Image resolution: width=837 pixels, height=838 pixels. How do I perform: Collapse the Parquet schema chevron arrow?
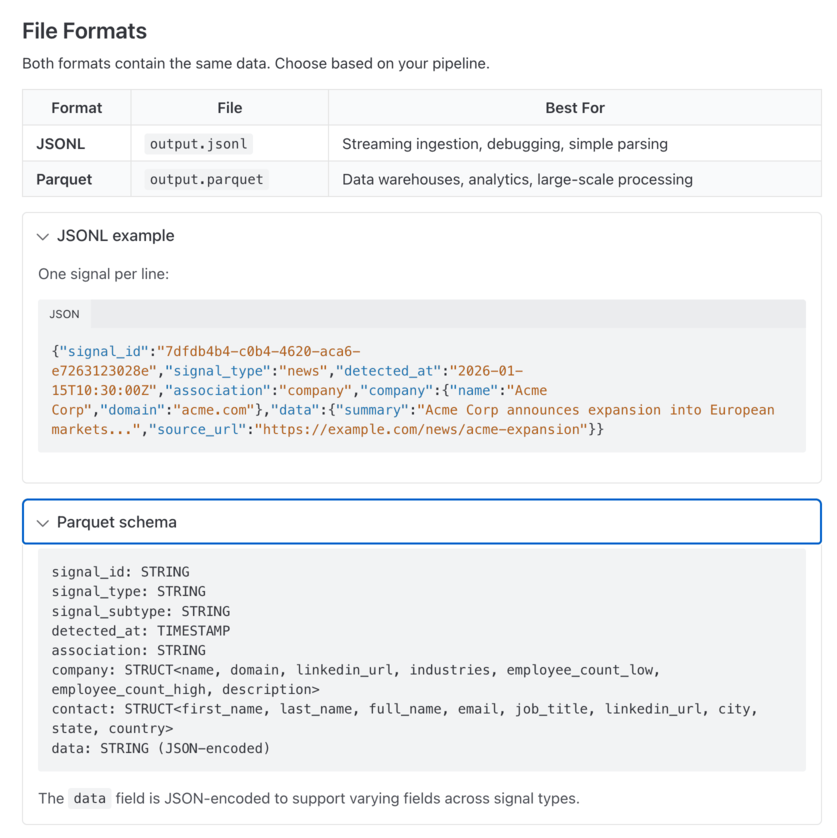43,523
